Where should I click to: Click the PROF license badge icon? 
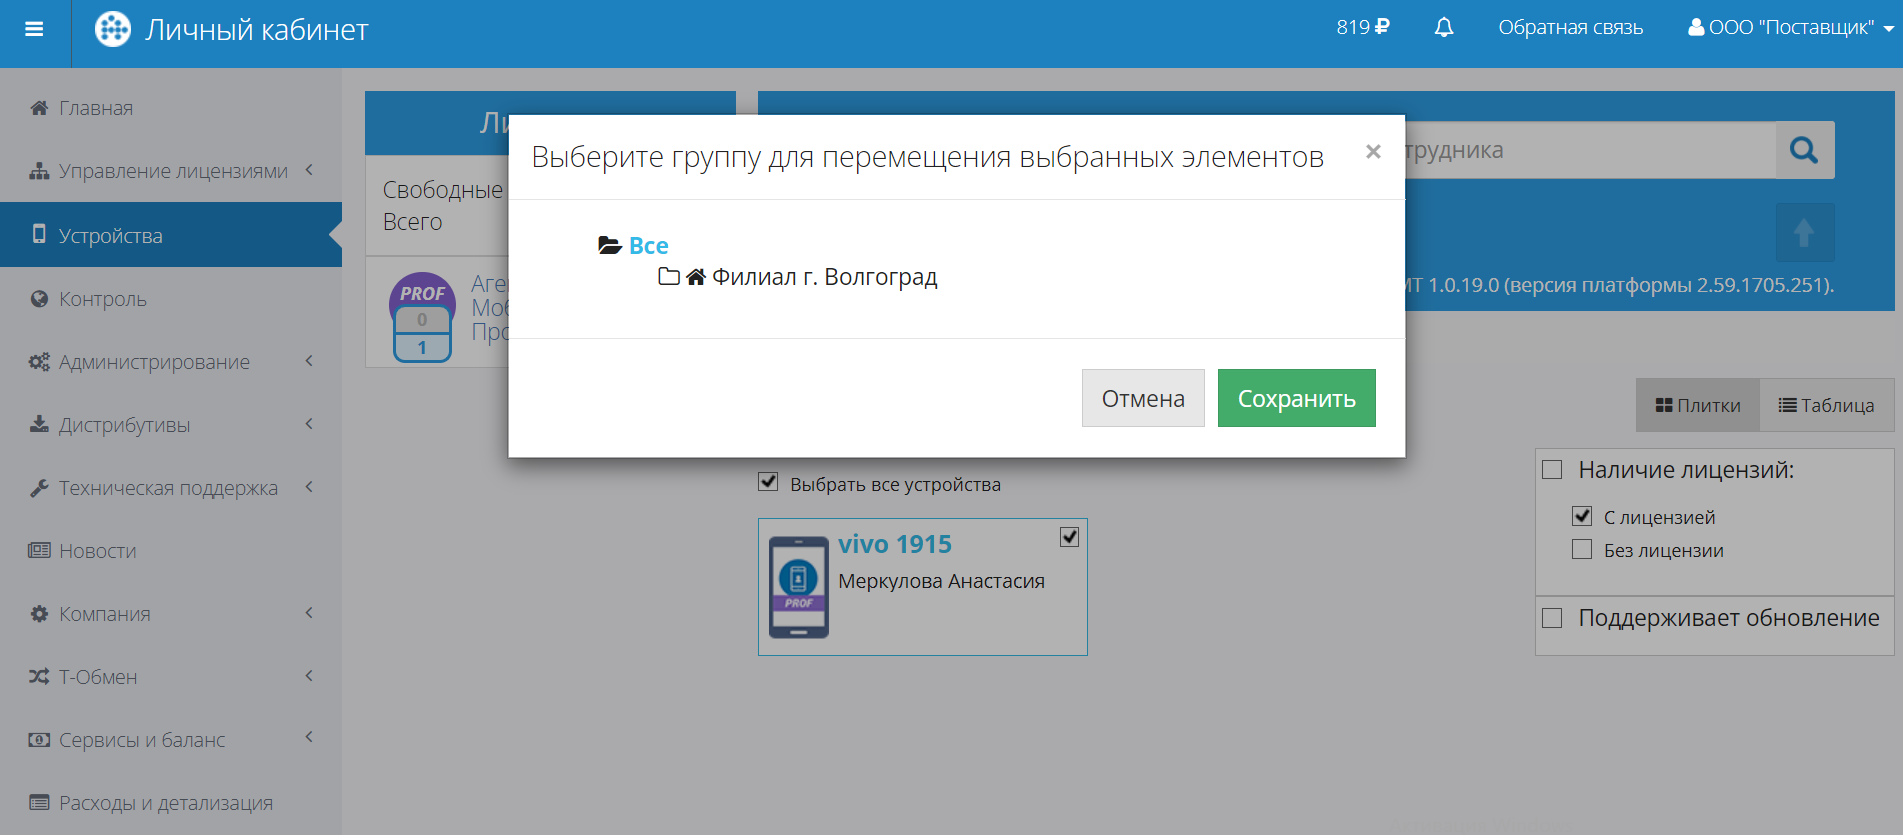coord(422,317)
